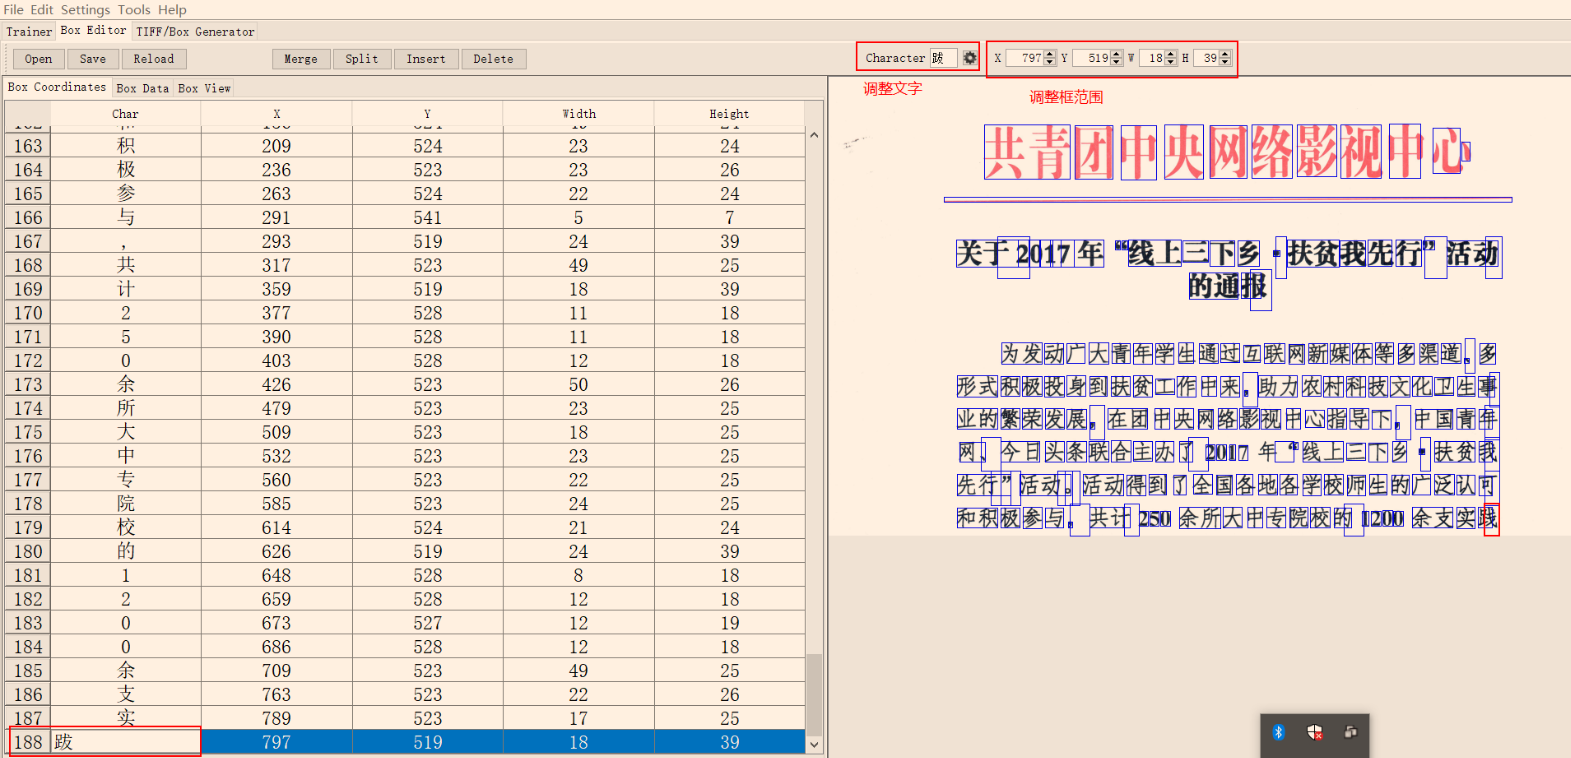This screenshot has width=1571, height=758.
Task: Click the Width column header
Action: coord(579,114)
